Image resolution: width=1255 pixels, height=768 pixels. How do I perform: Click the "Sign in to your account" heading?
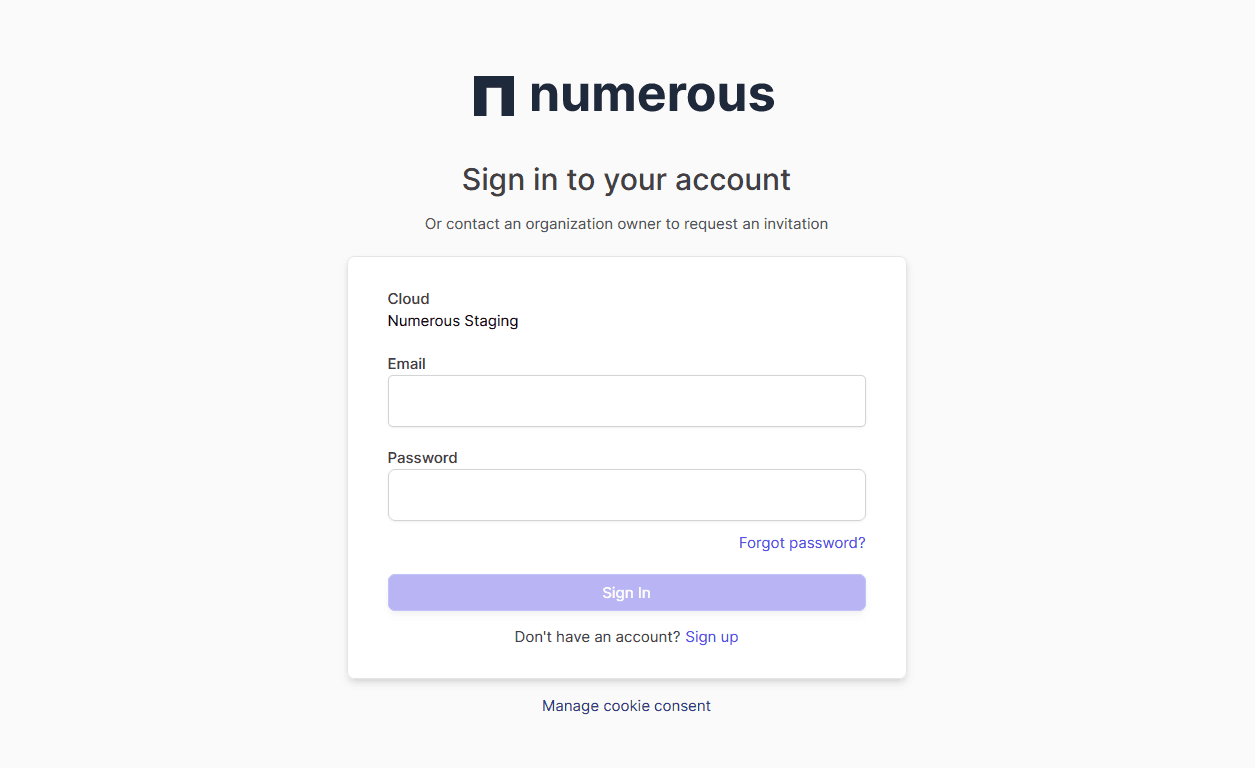[626, 180]
